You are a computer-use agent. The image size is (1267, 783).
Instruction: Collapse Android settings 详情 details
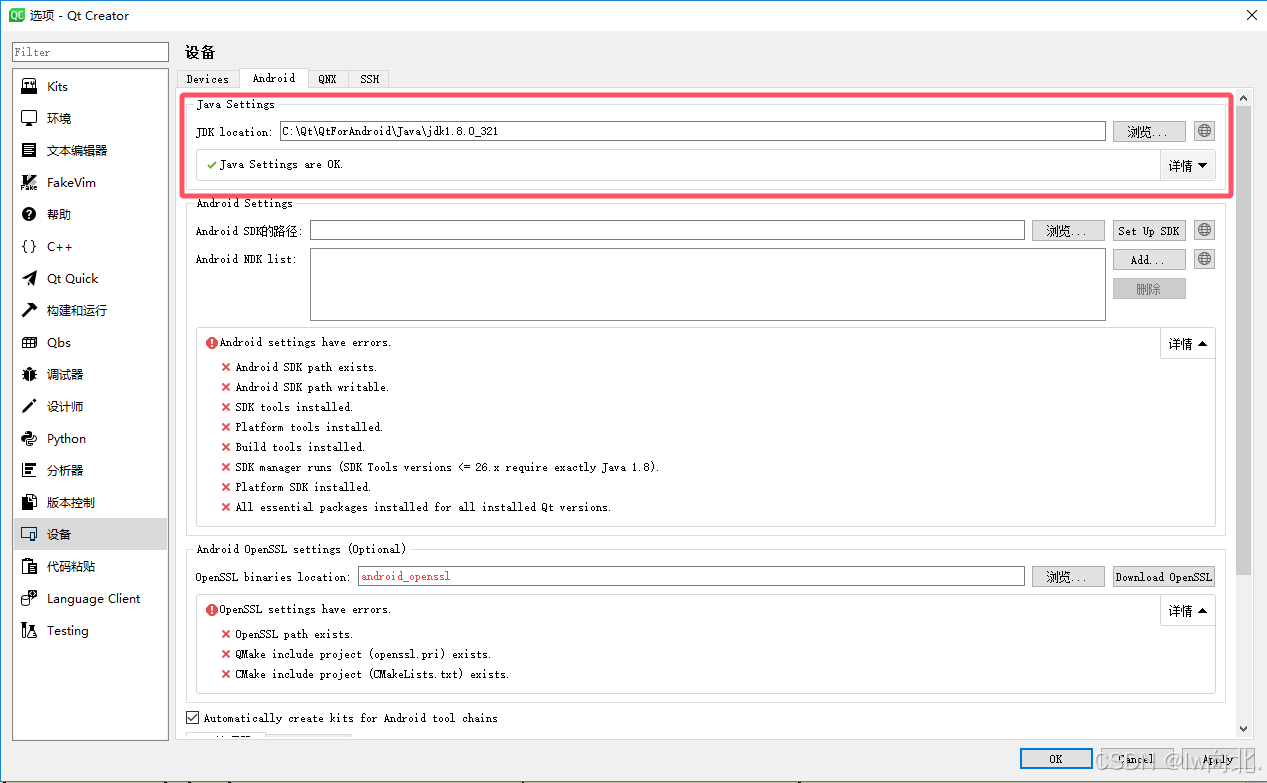pos(1188,344)
